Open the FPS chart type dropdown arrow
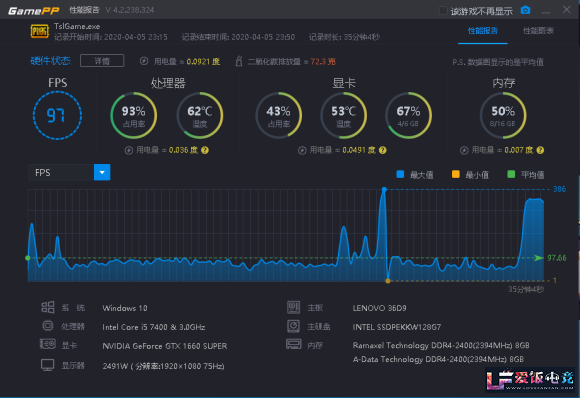Screen dimensions: 580x398 tap(102, 172)
